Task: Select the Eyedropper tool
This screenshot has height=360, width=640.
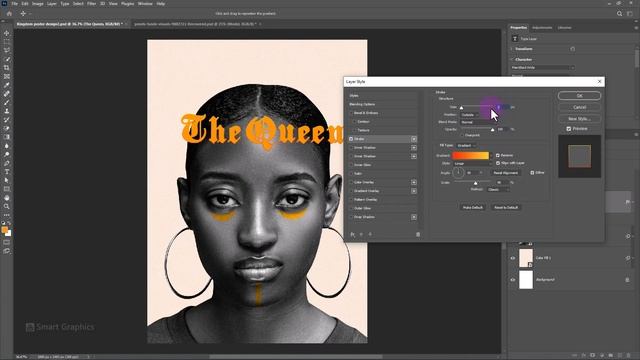Action: 7,85
